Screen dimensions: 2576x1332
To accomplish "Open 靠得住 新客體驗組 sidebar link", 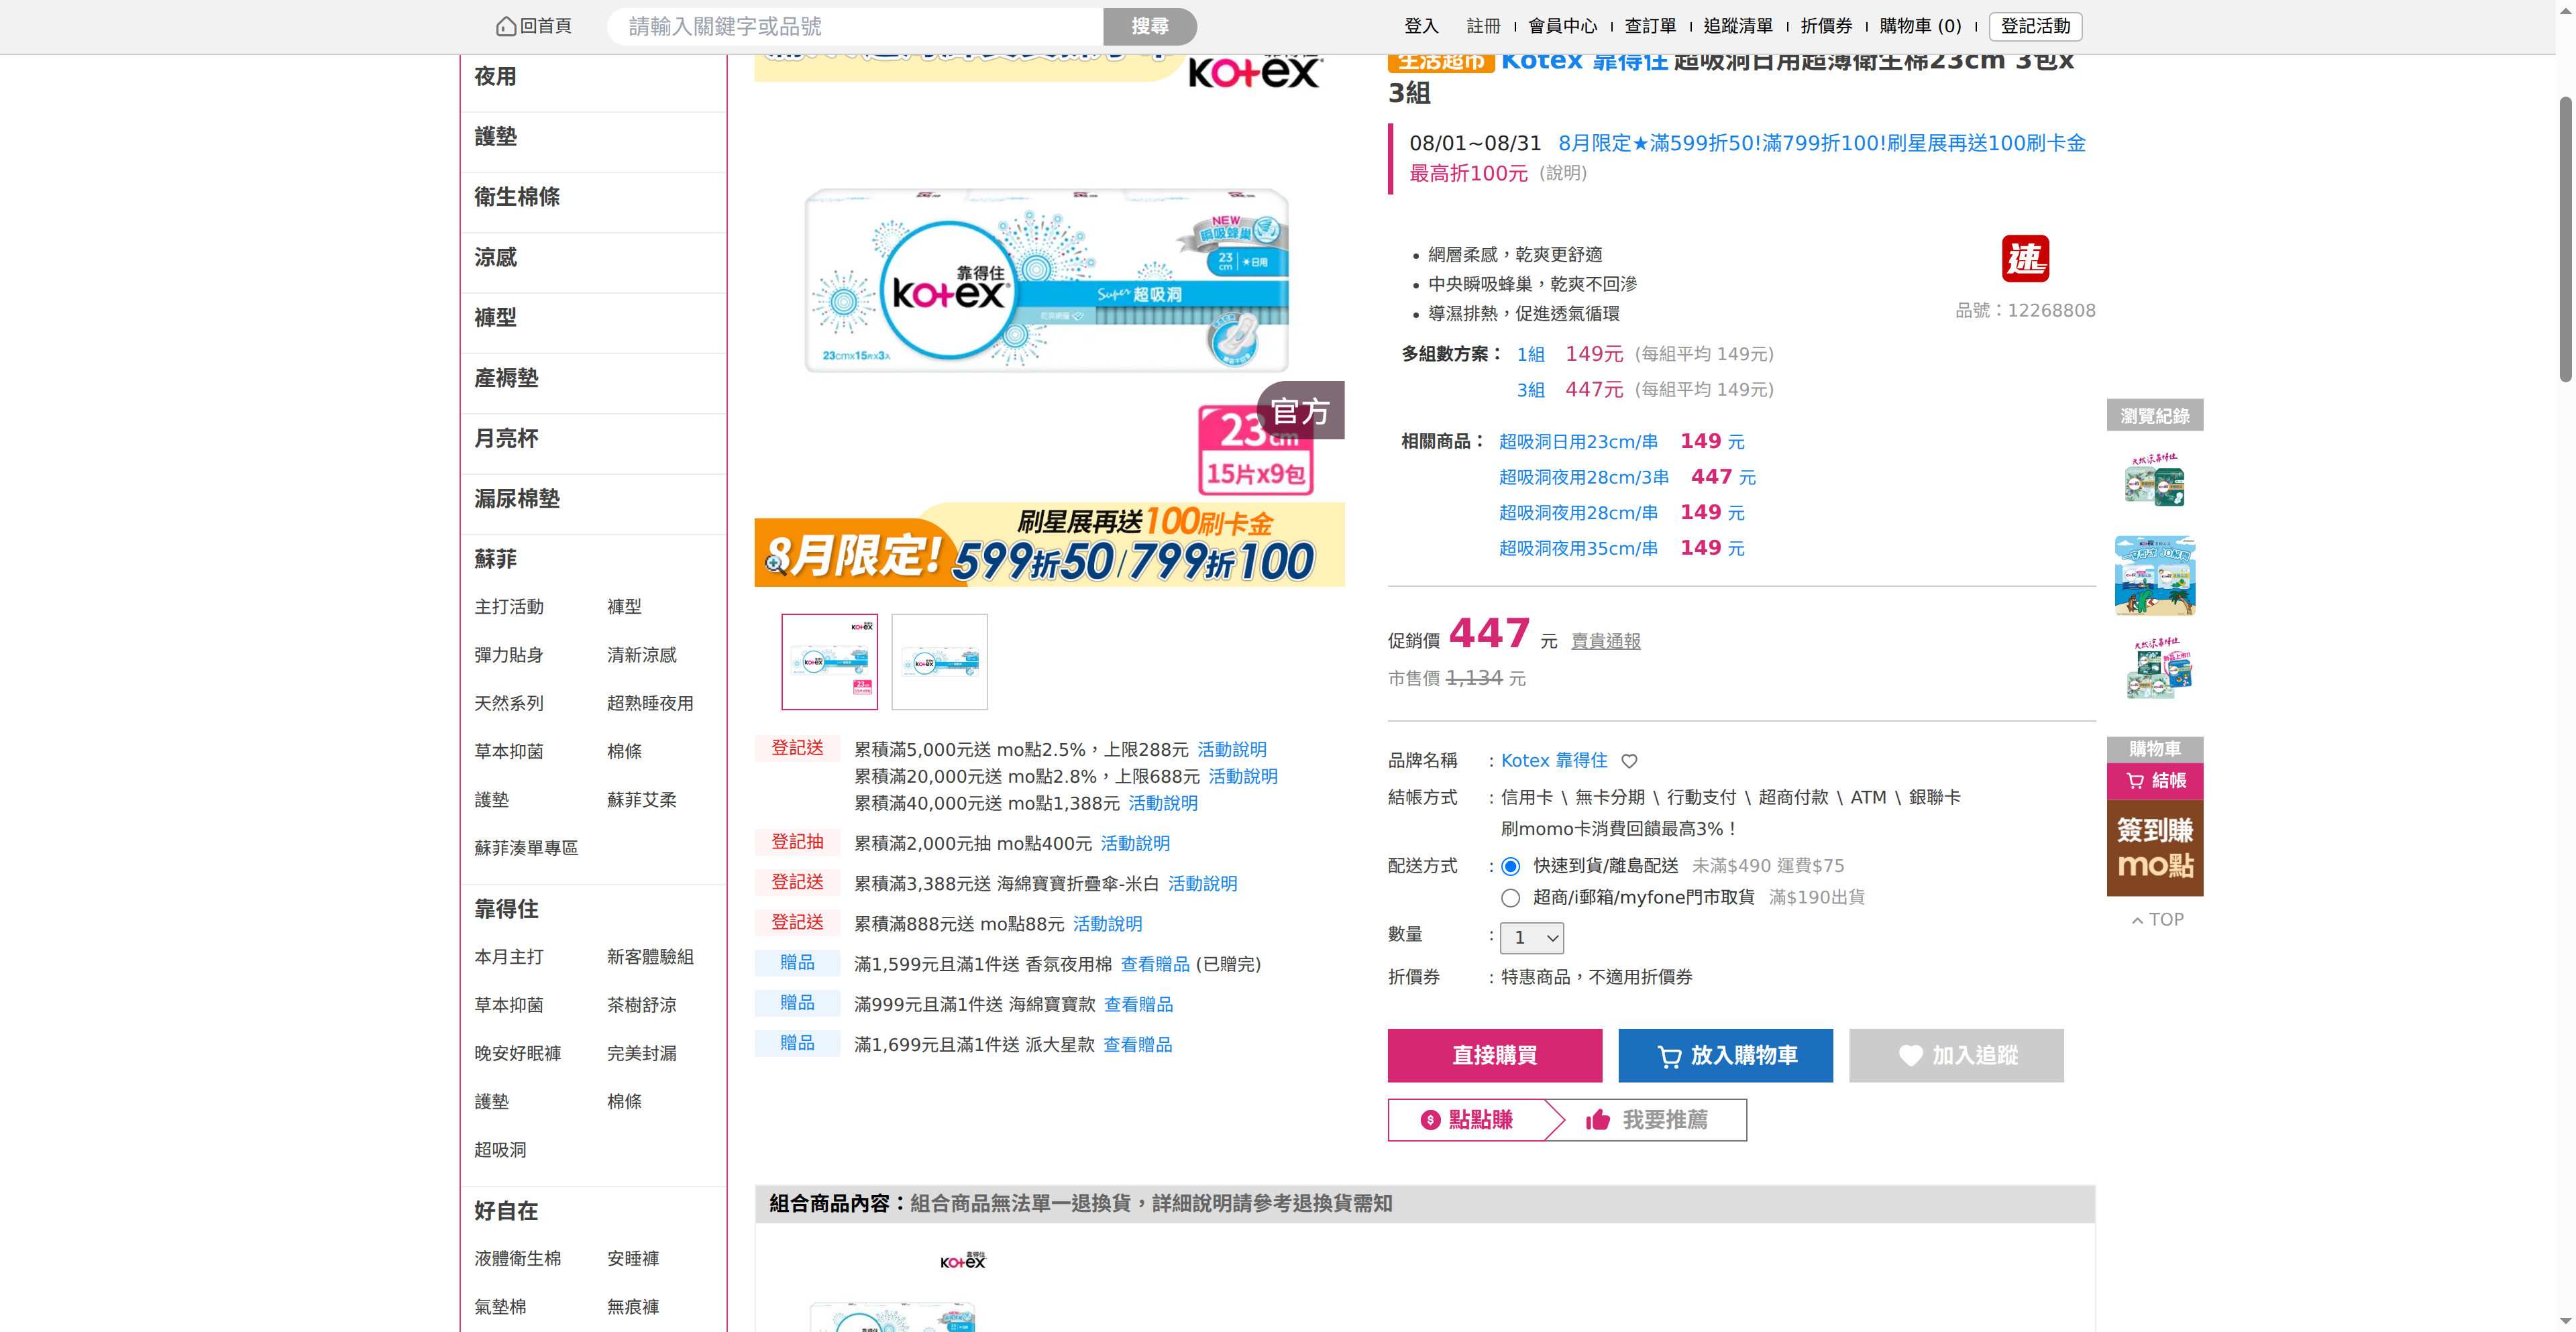I will 650,957.
